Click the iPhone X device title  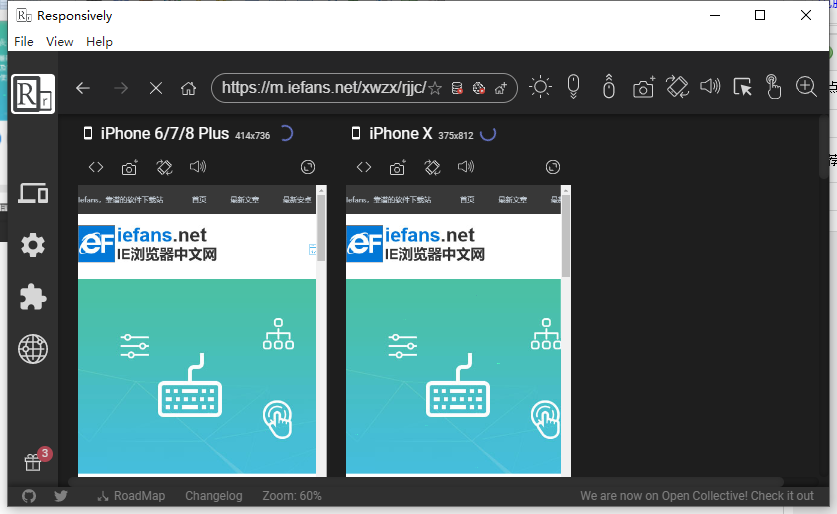tap(400, 133)
